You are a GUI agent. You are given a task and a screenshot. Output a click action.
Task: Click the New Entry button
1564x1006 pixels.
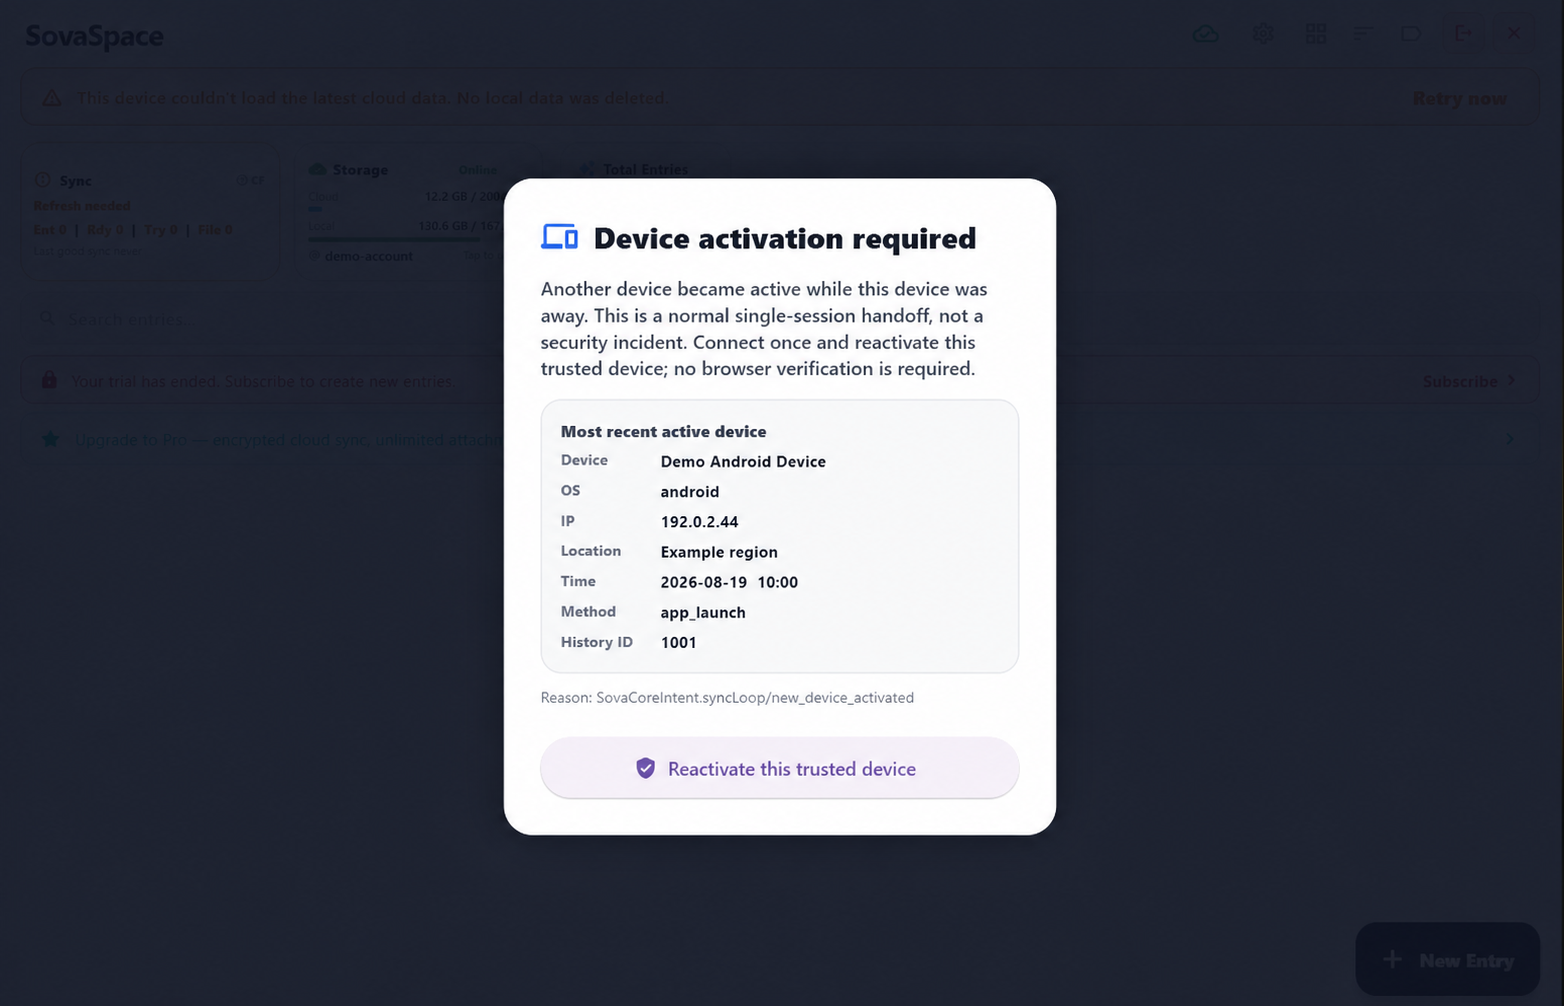coord(1447,960)
